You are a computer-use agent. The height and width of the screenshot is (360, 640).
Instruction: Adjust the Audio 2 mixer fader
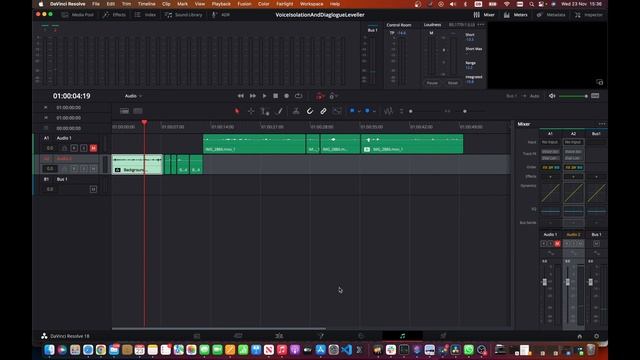click(x=567, y=282)
